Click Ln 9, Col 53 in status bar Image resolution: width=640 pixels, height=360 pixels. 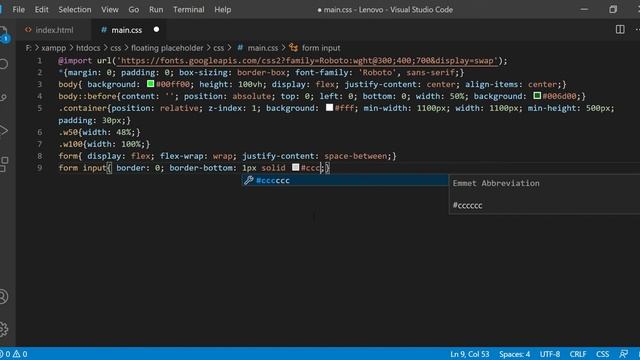(x=469, y=354)
